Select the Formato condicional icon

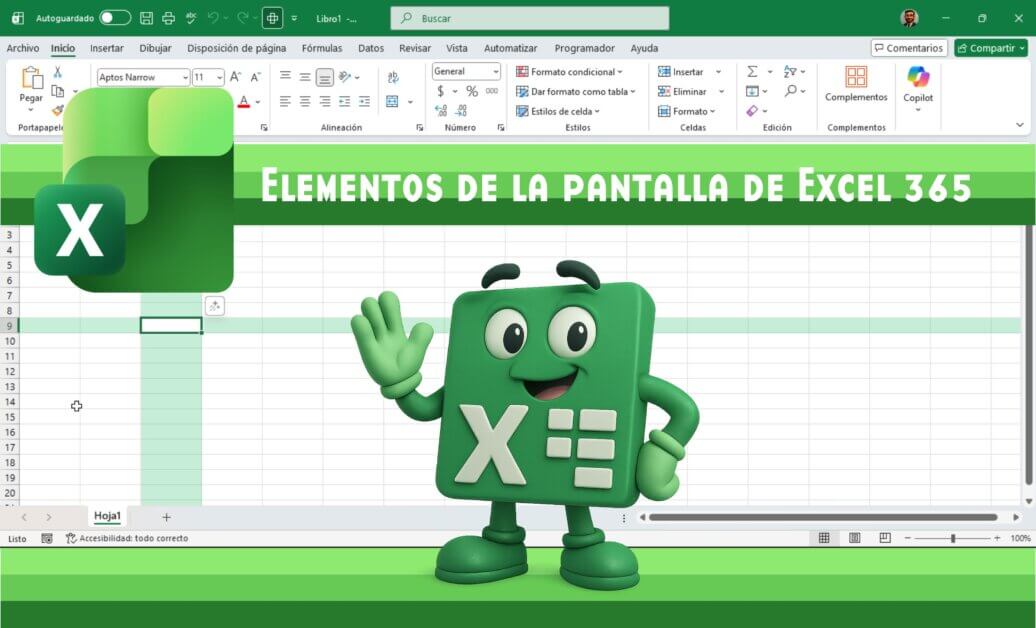click(x=521, y=71)
